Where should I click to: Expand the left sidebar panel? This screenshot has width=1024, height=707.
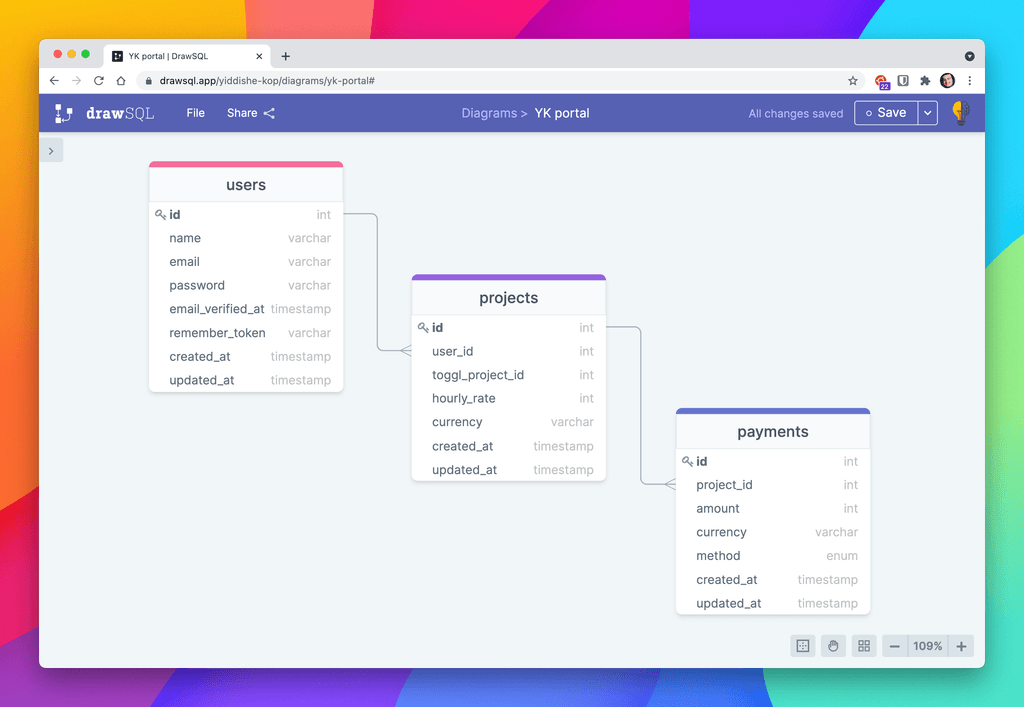point(51,151)
